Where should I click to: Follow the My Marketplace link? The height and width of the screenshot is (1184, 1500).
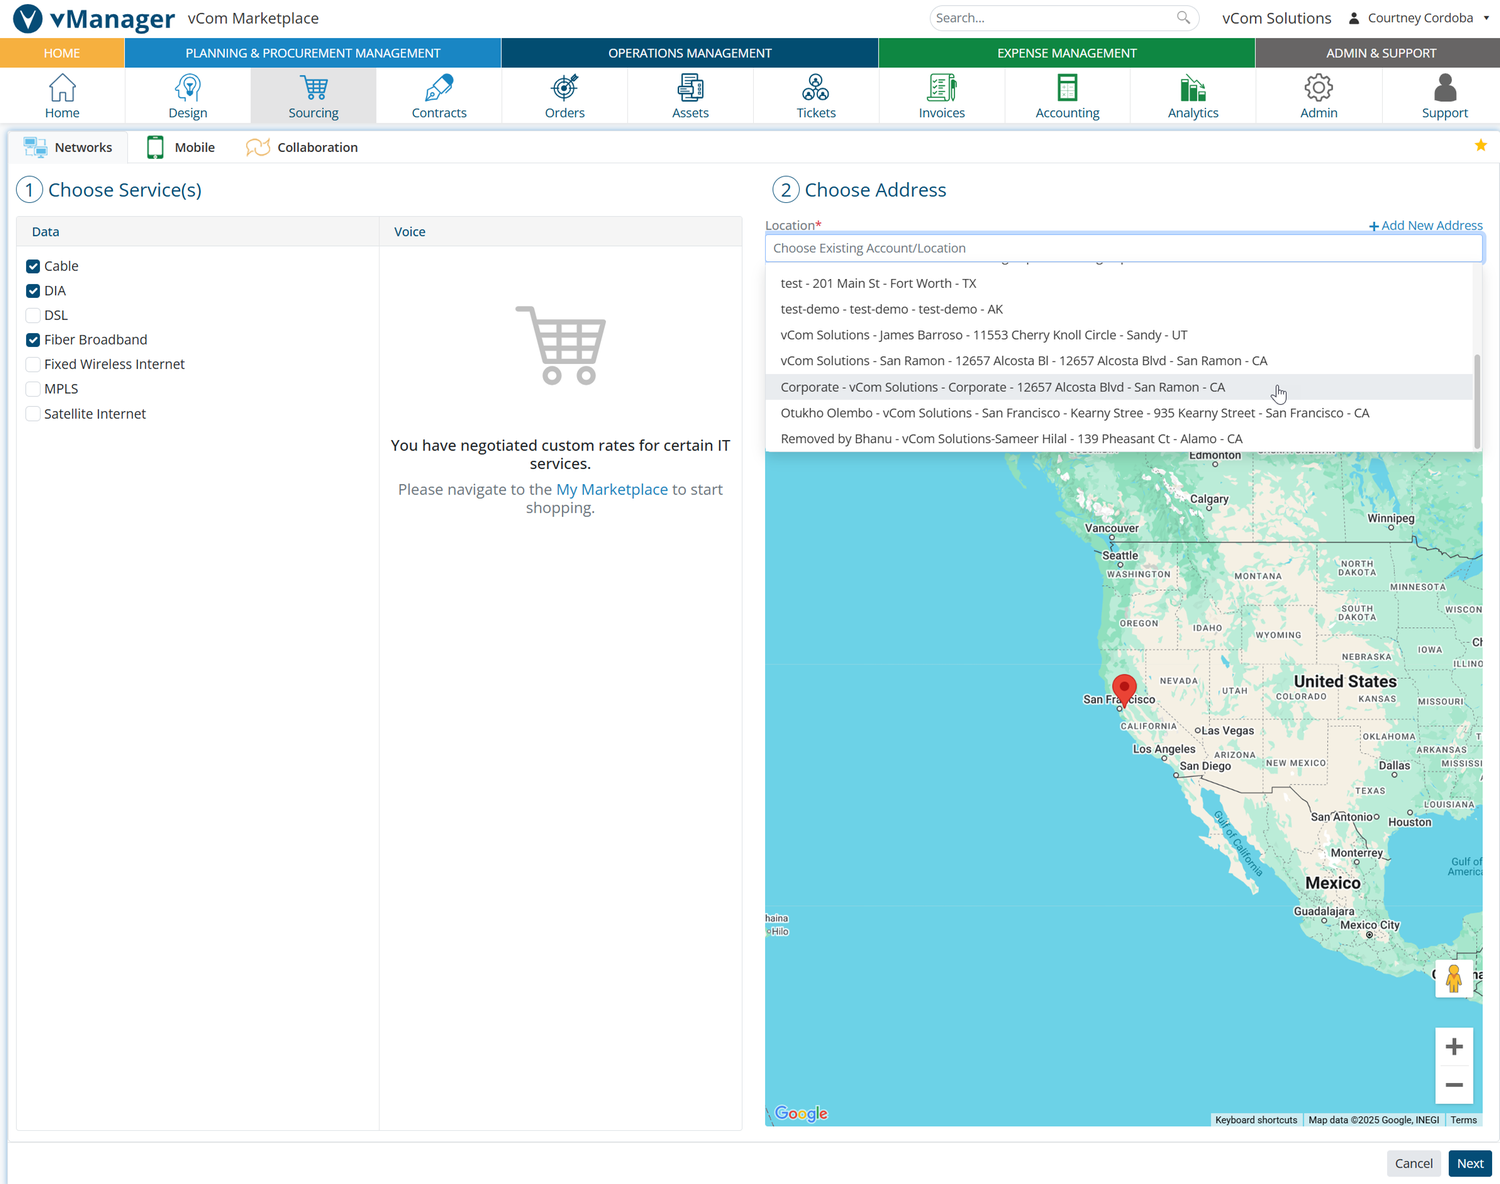[x=612, y=490]
